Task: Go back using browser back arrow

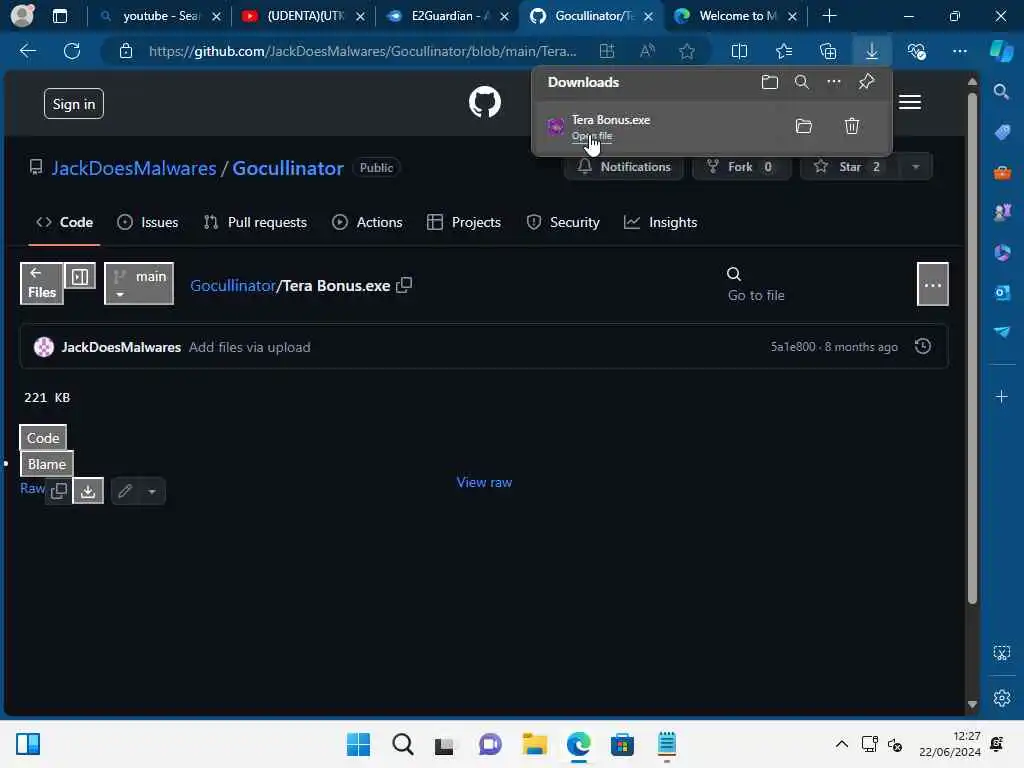Action: tap(27, 51)
